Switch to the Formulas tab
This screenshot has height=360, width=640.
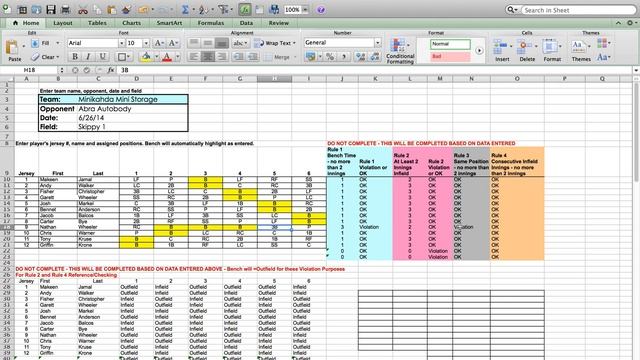coord(211,23)
